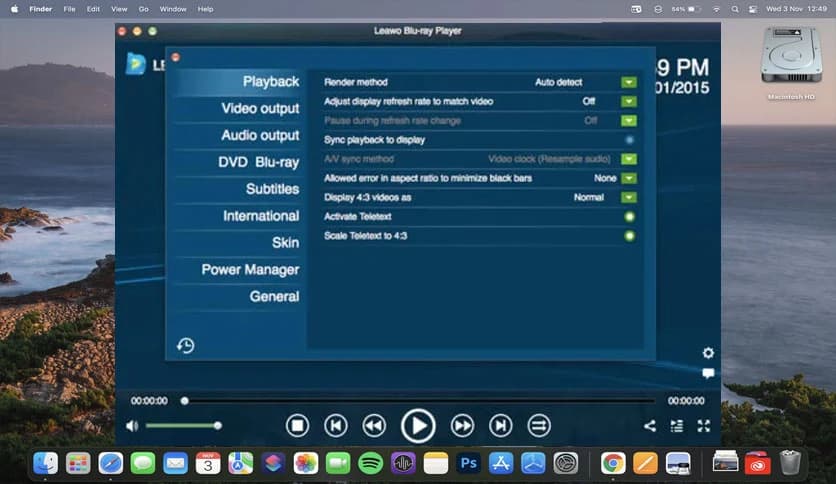The image size is (836, 484).
Task: Open the Go menu
Action: point(143,9)
